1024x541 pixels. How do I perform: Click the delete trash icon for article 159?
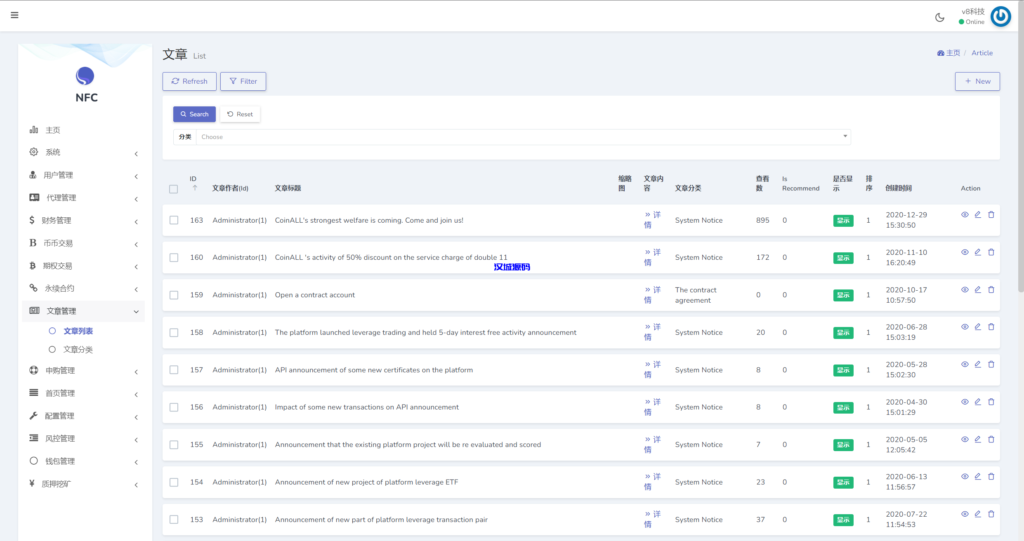[x=991, y=289]
